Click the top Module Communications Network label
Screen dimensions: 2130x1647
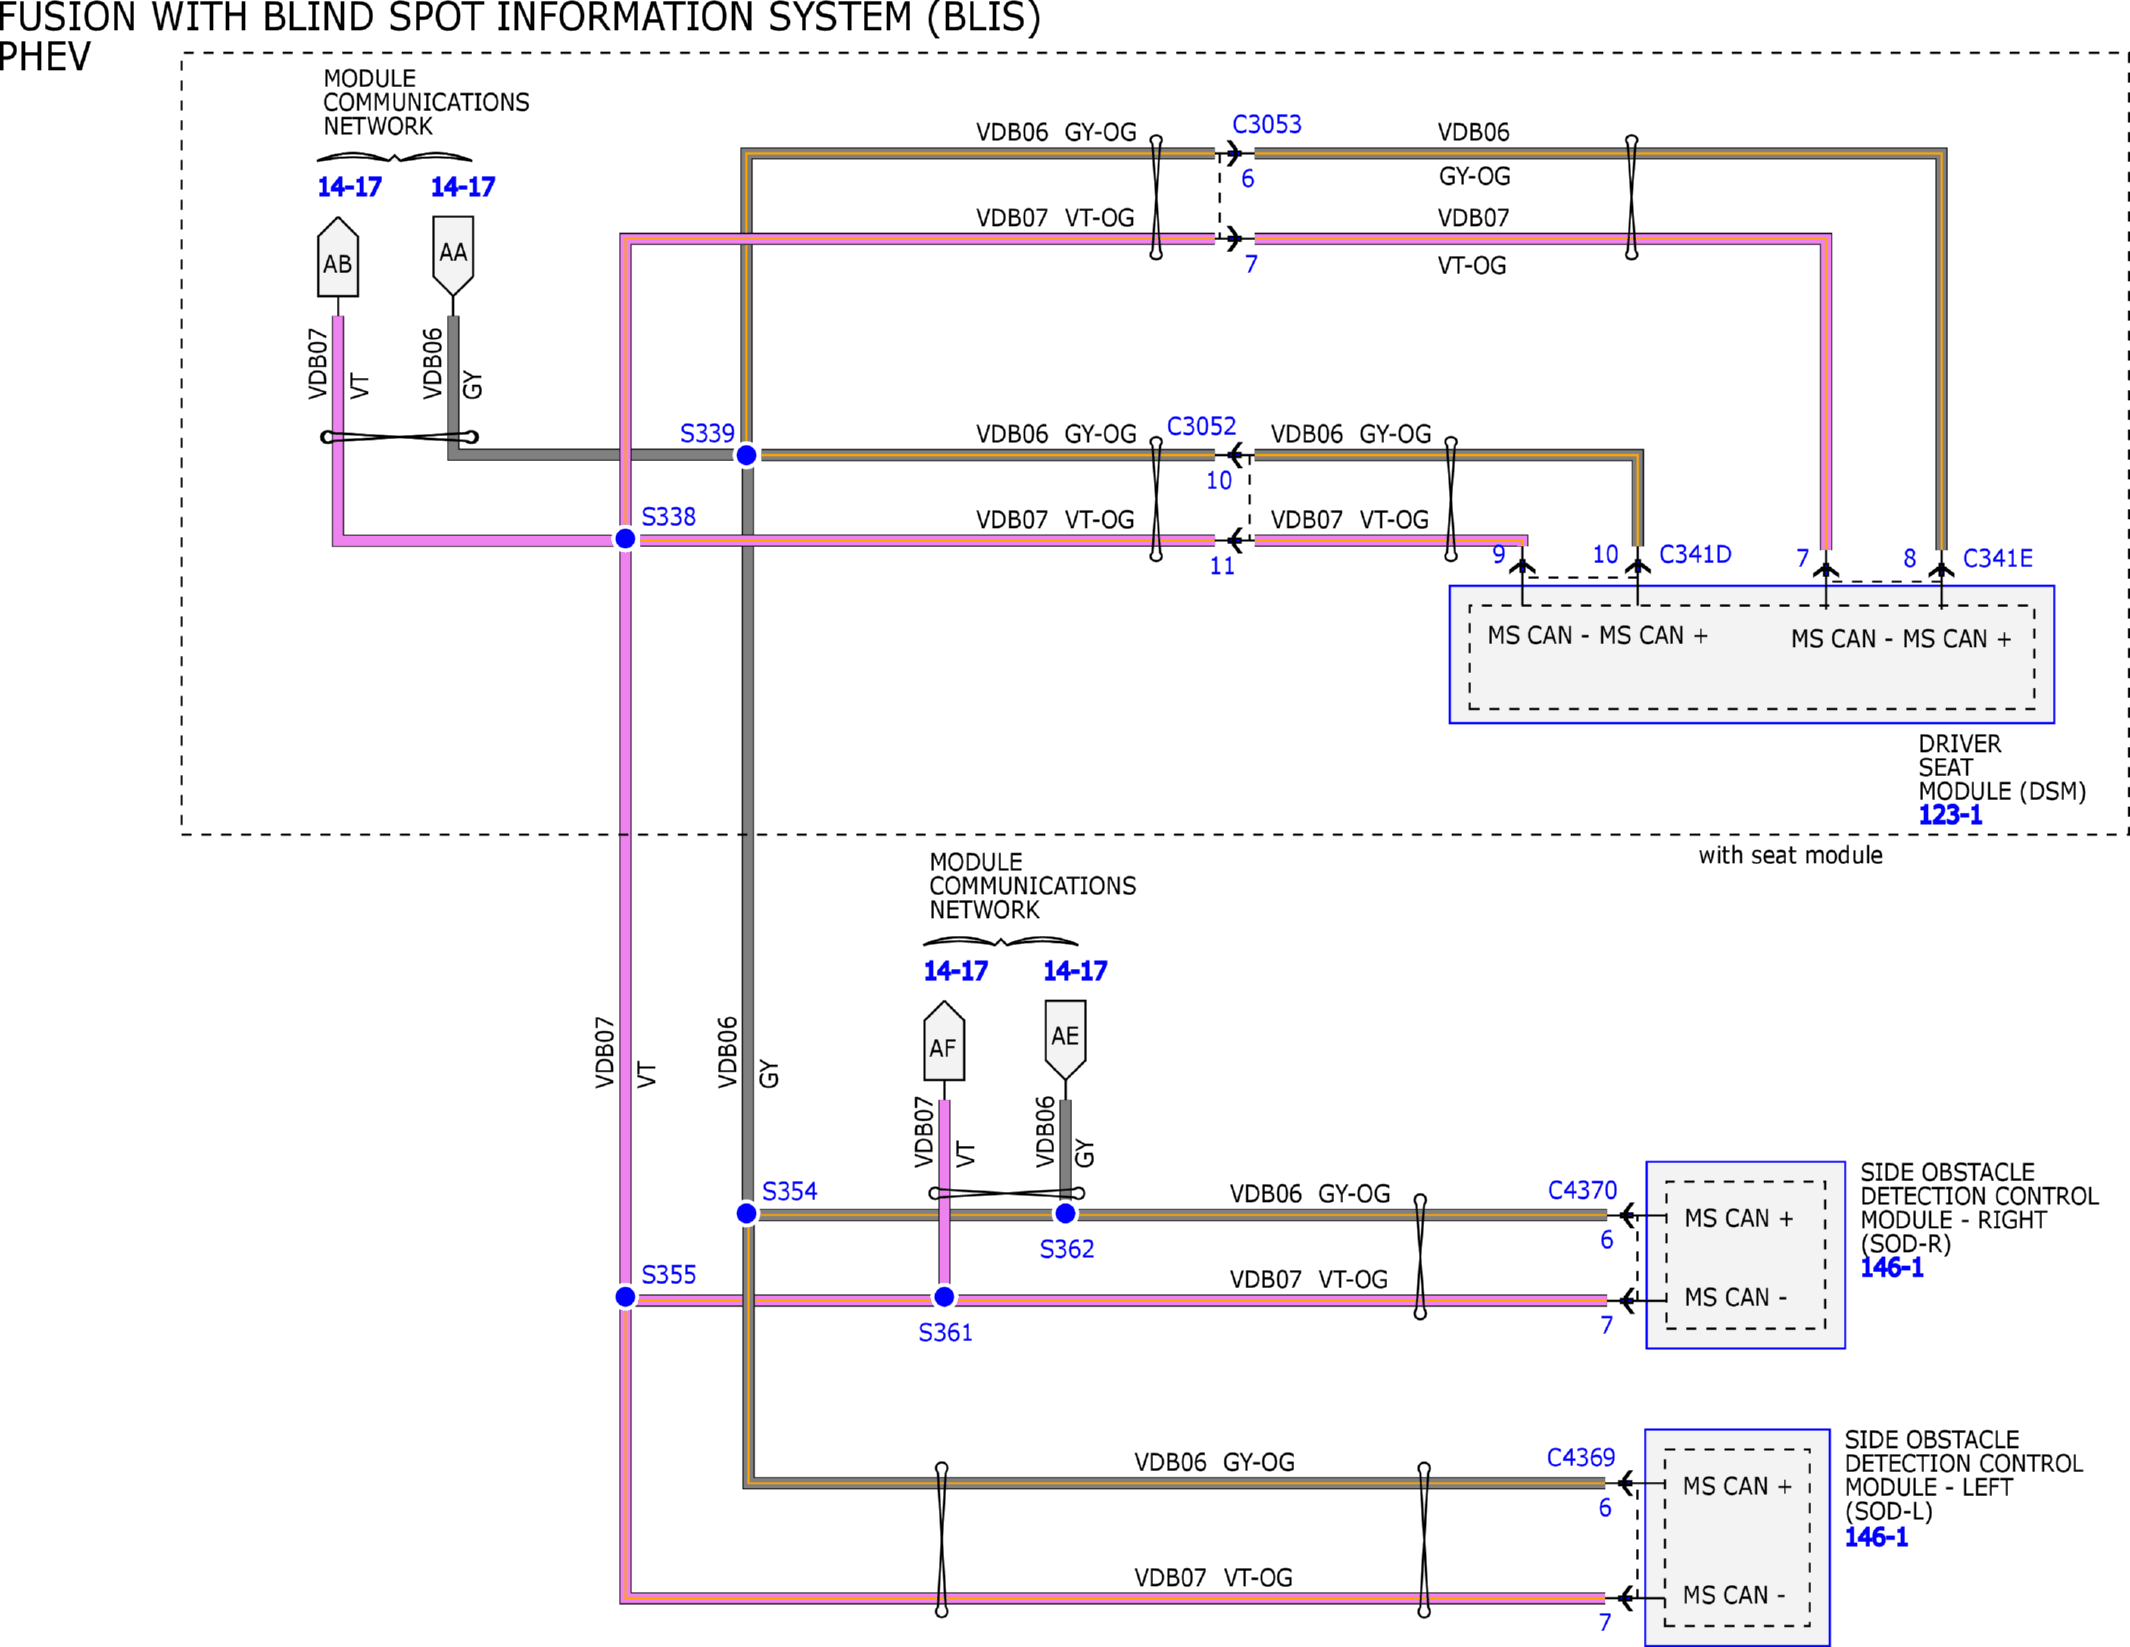click(426, 103)
